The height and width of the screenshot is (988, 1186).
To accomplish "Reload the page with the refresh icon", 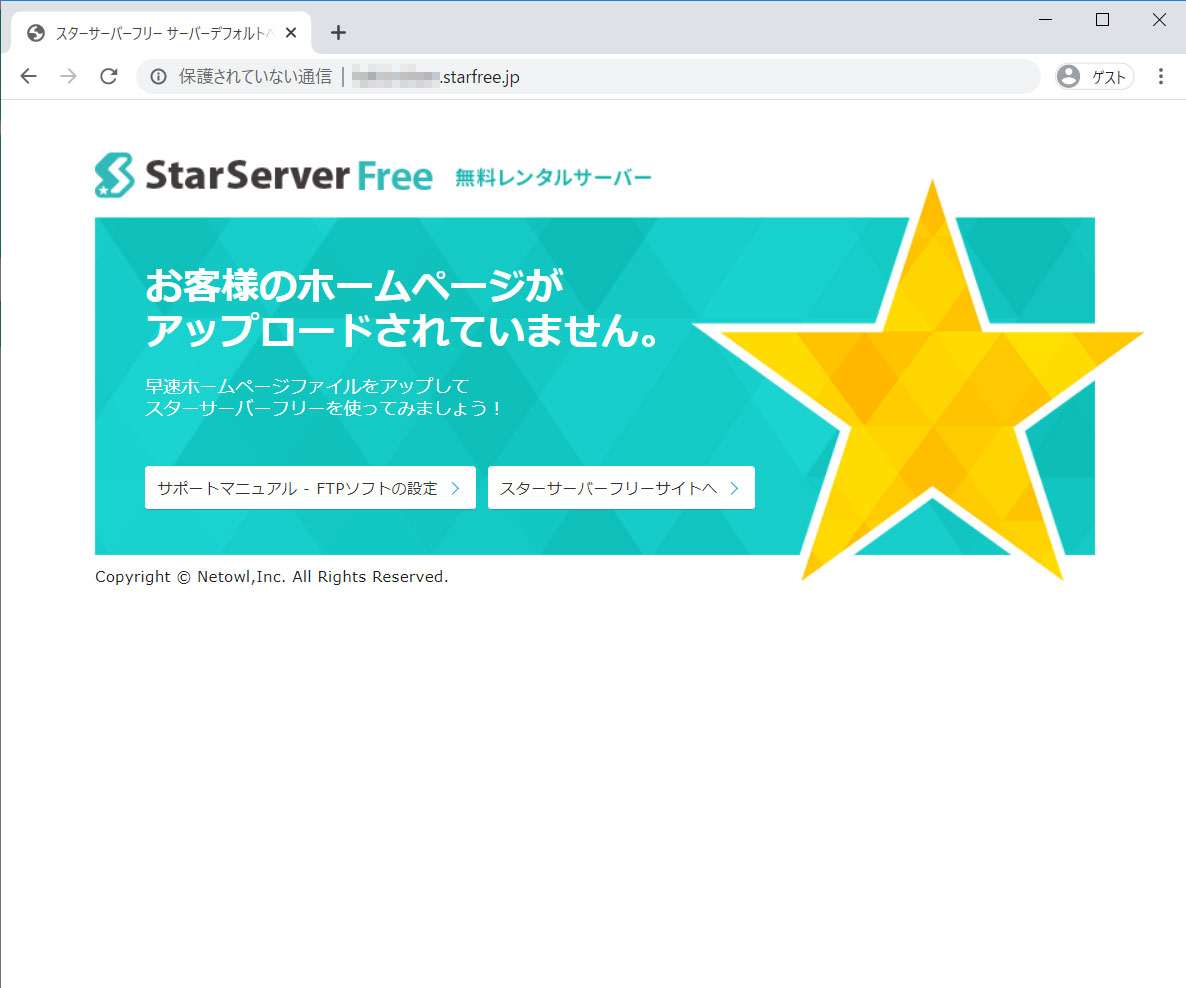I will point(109,76).
